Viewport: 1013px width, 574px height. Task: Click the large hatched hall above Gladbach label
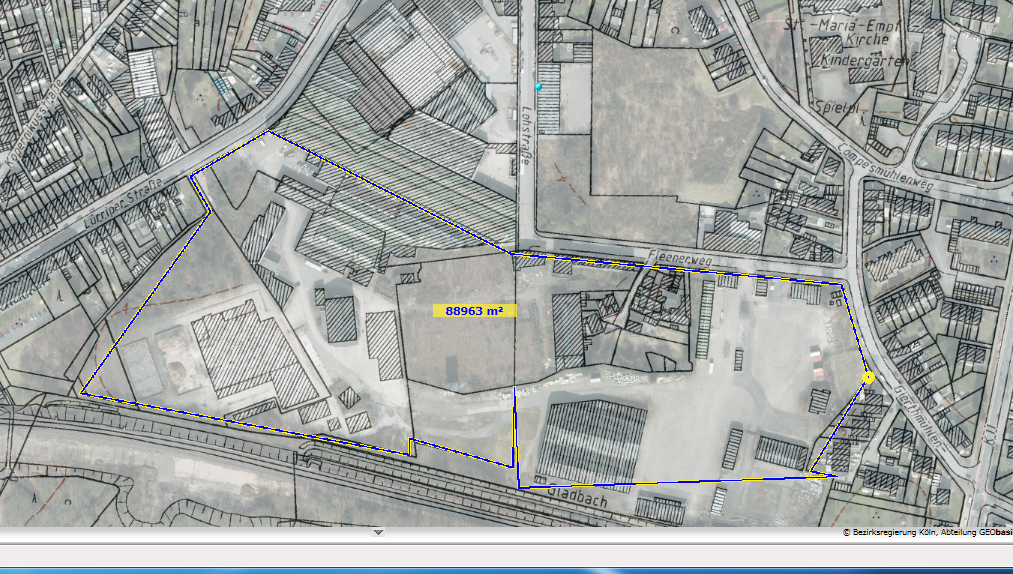coord(593,440)
